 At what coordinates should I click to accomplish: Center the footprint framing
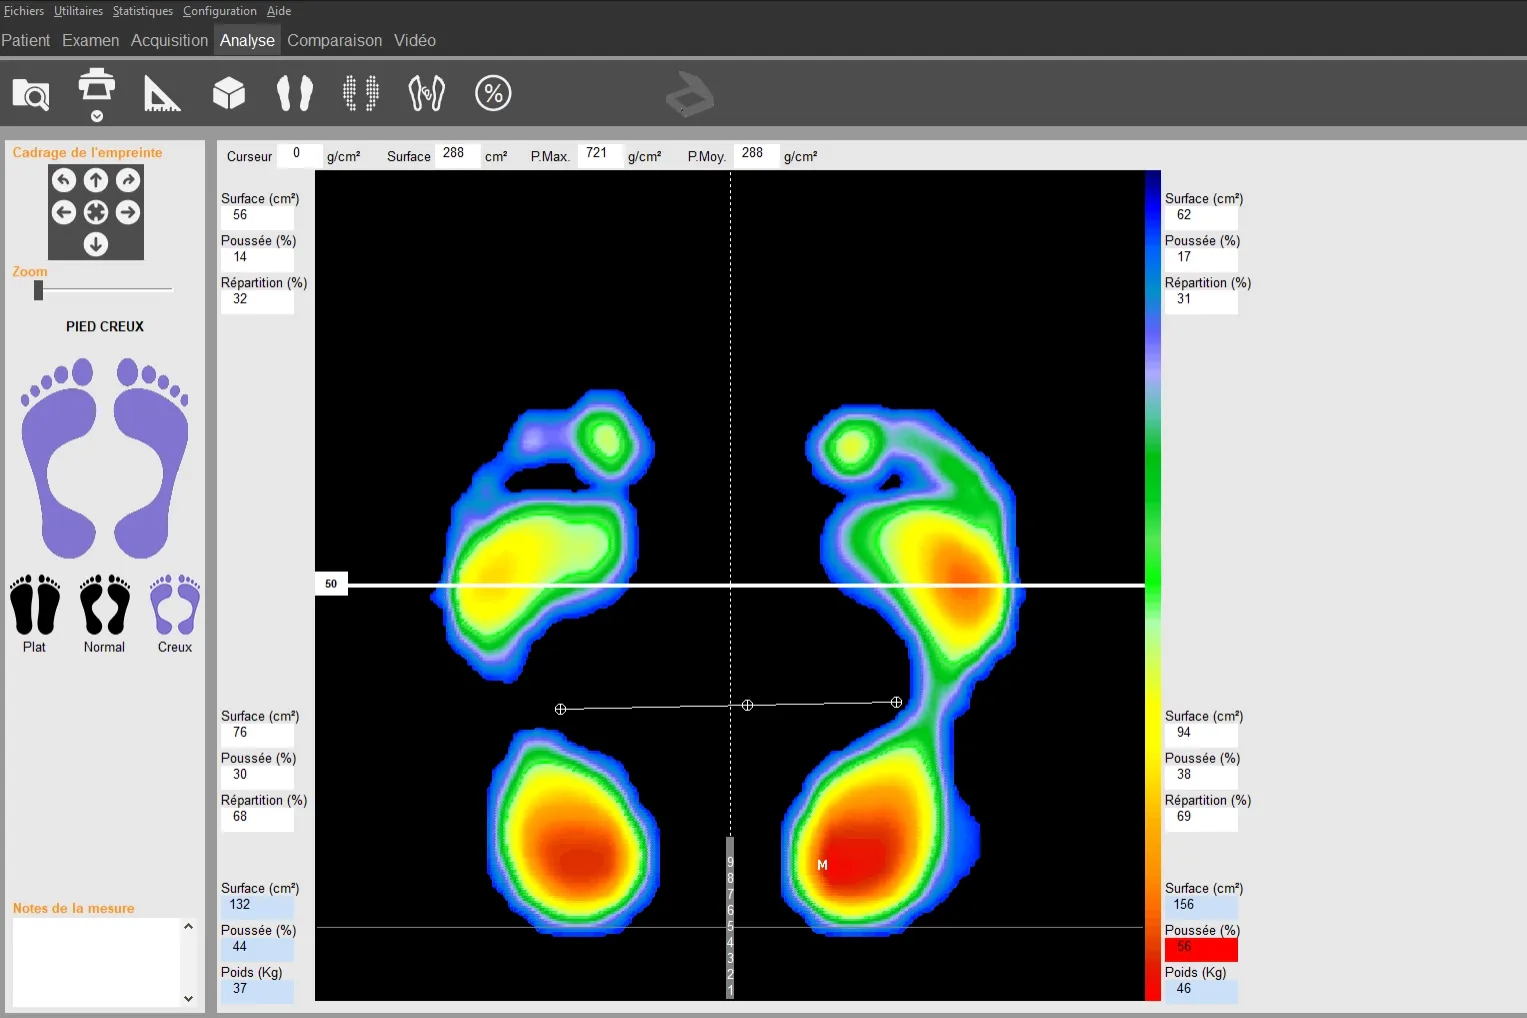tap(96, 212)
